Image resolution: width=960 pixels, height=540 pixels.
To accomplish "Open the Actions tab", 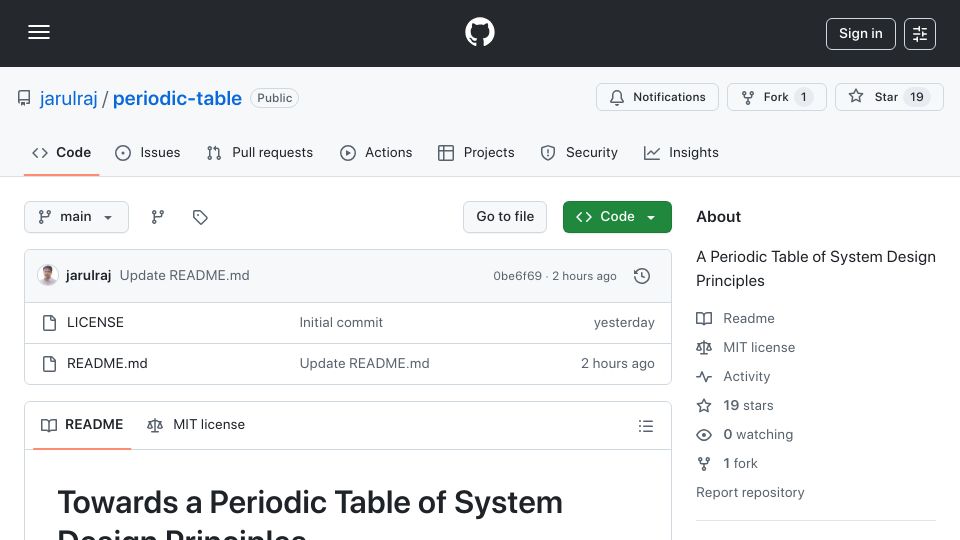I will pos(376,152).
